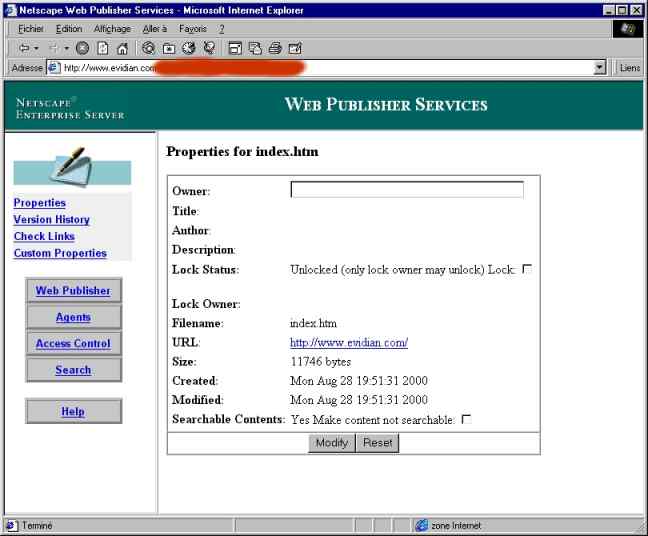Screen dimensions: 648x536
Task: Click the 'Web Publisher Services' banner title
Action: pyautogui.click(x=386, y=105)
